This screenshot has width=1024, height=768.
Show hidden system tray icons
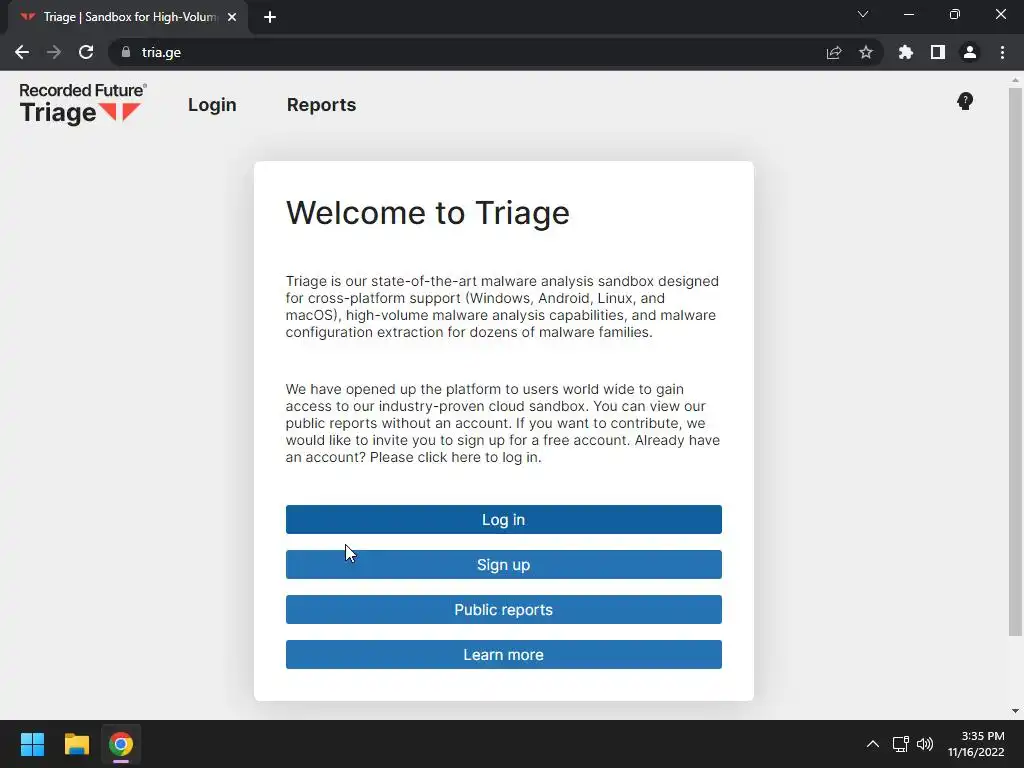(x=872, y=744)
